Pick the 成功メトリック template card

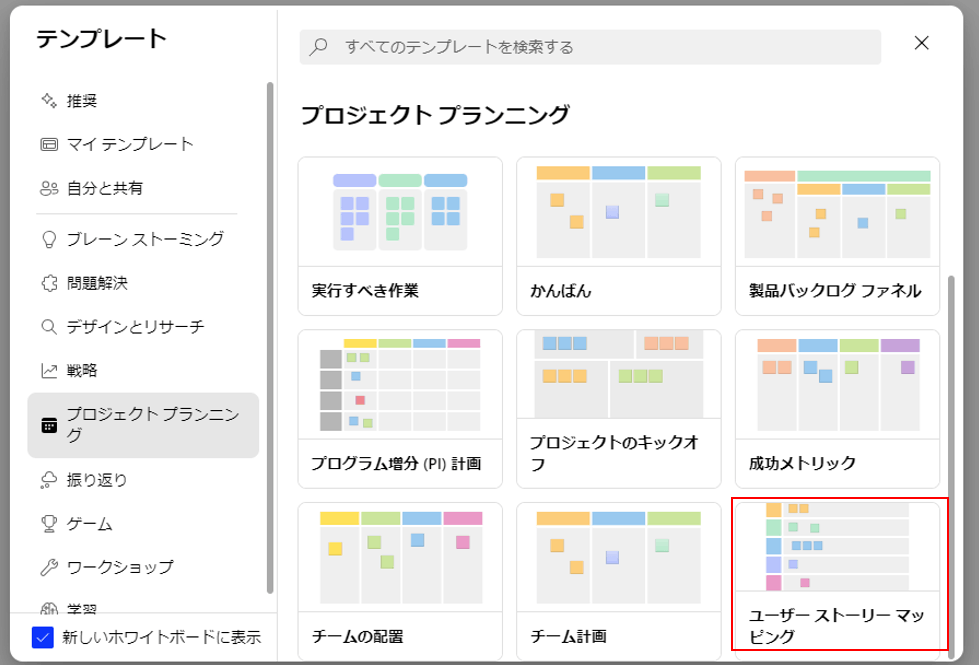point(837,409)
